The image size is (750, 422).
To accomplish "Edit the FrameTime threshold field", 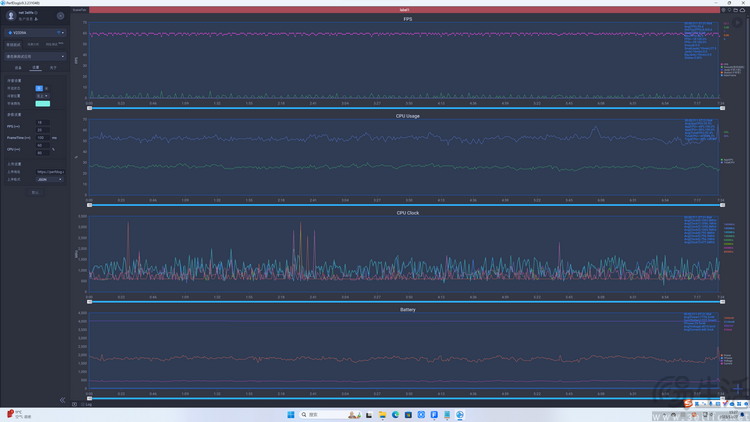I will coord(43,138).
